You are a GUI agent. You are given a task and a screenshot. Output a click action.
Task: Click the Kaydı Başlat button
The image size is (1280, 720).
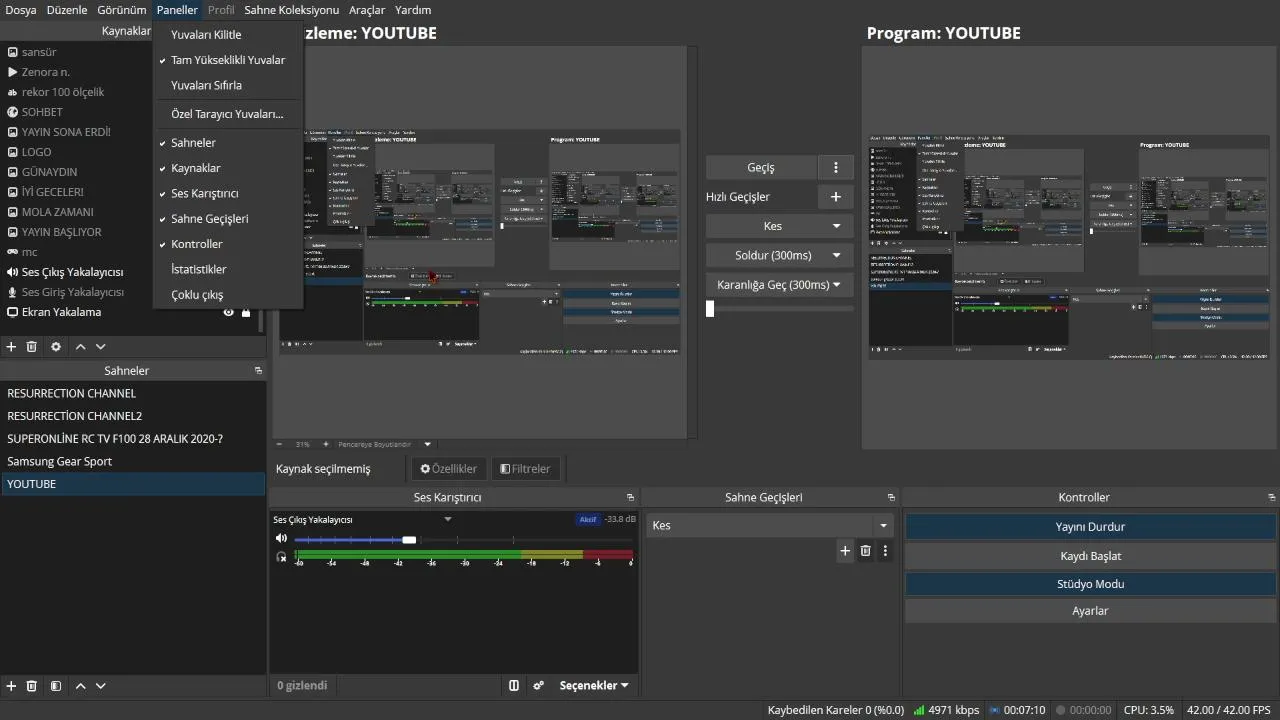(1090, 556)
